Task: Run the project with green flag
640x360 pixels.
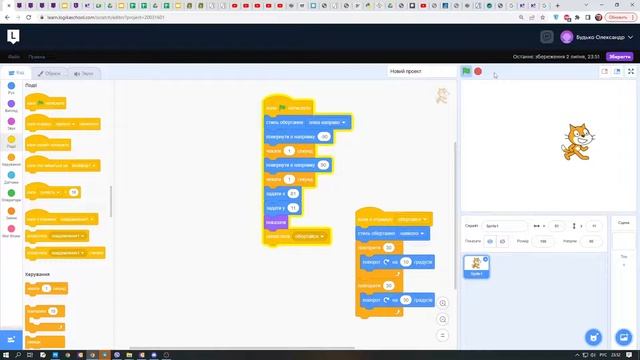Action: pos(466,71)
